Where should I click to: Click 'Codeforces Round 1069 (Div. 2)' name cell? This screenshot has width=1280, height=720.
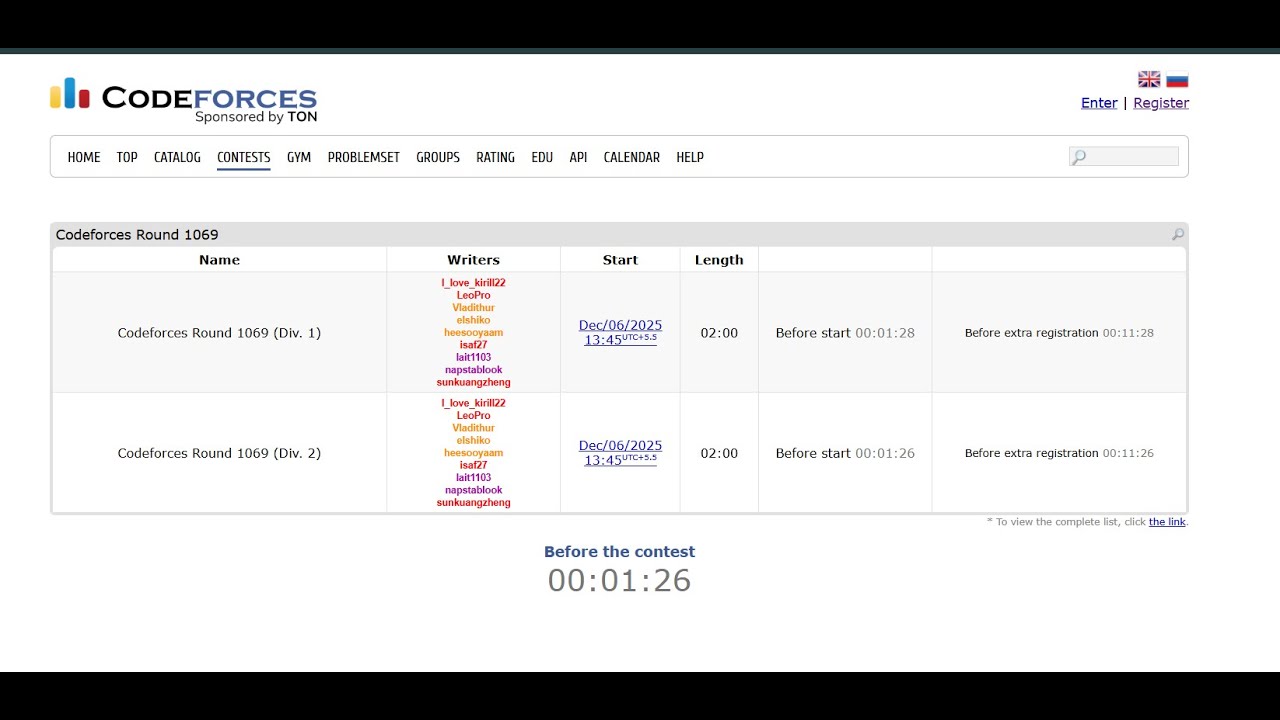(219, 453)
